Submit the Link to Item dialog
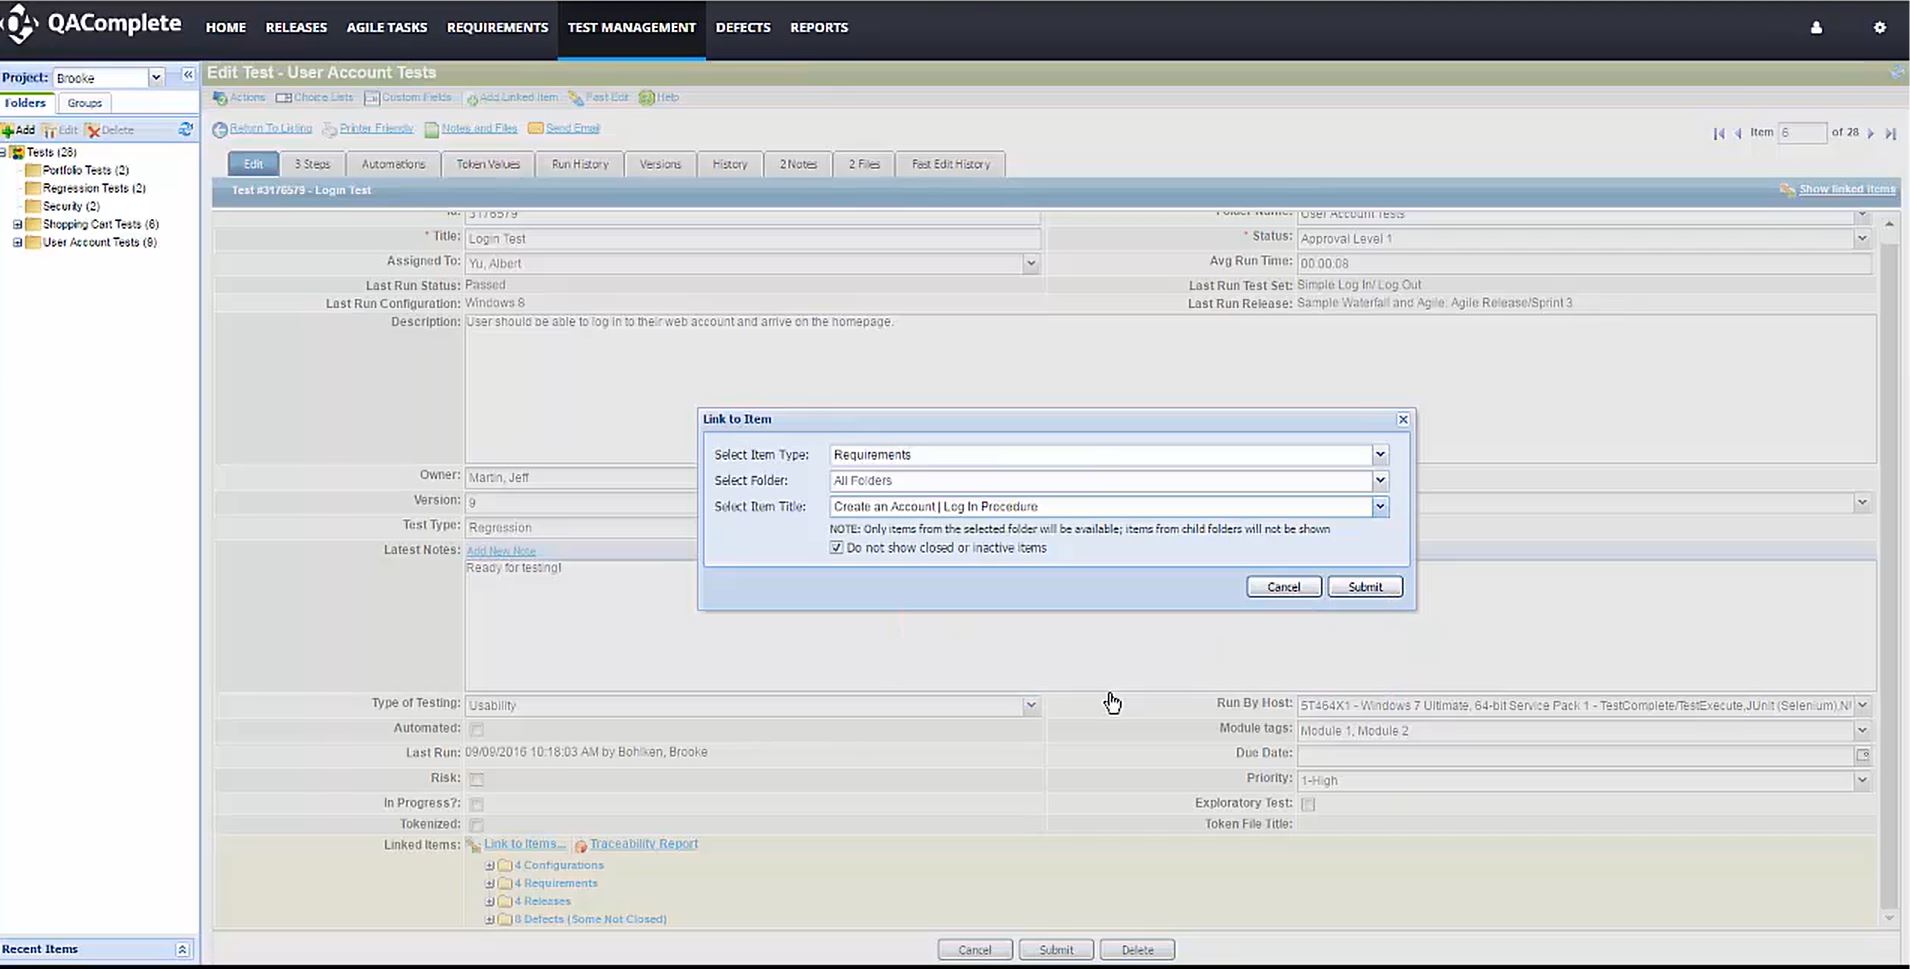Screen dimensions: 1910x969 pos(1364,586)
